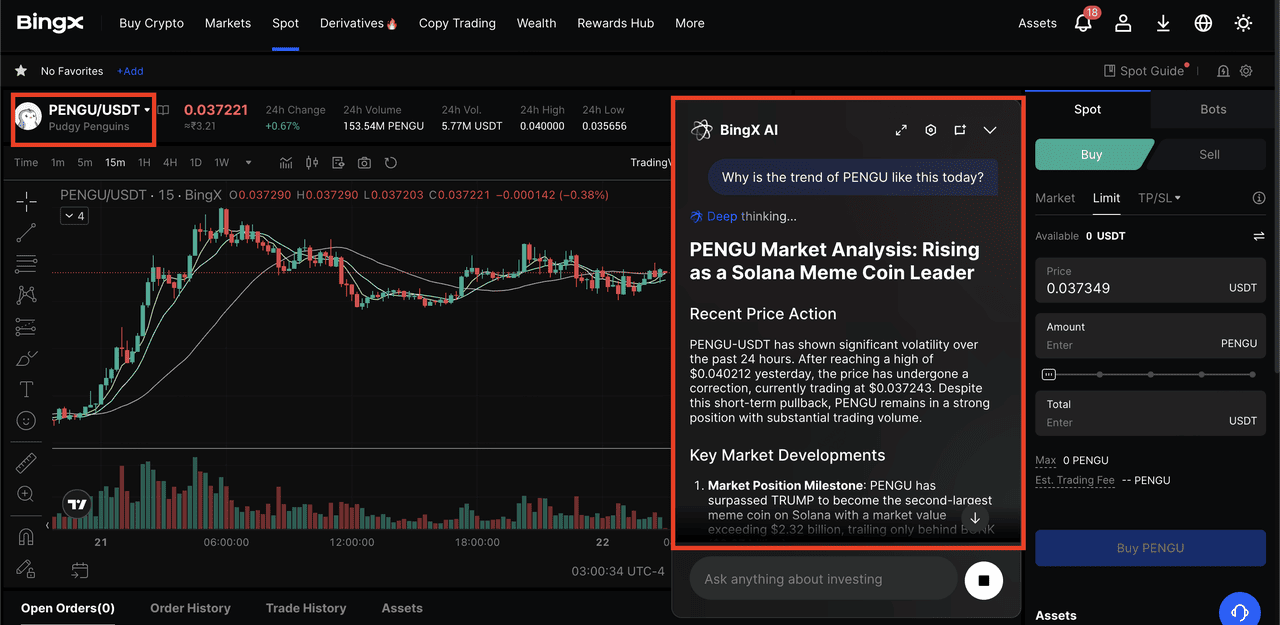The height and width of the screenshot is (625, 1280).
Task: Open BingX AI settings hexagon icon
Action: coord(930,130)
